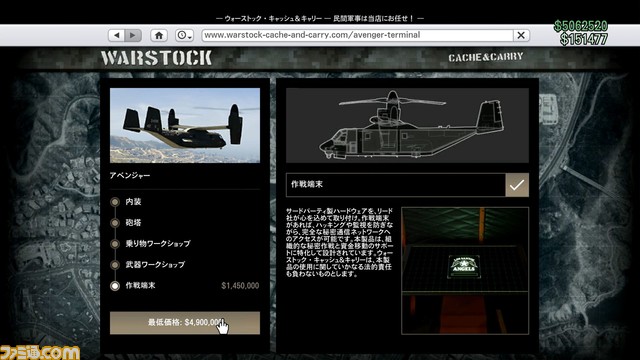Click the 作戦端末 option bar
Image resolution: width=640 pixels, height=360 pixels.
pos(407,185)
